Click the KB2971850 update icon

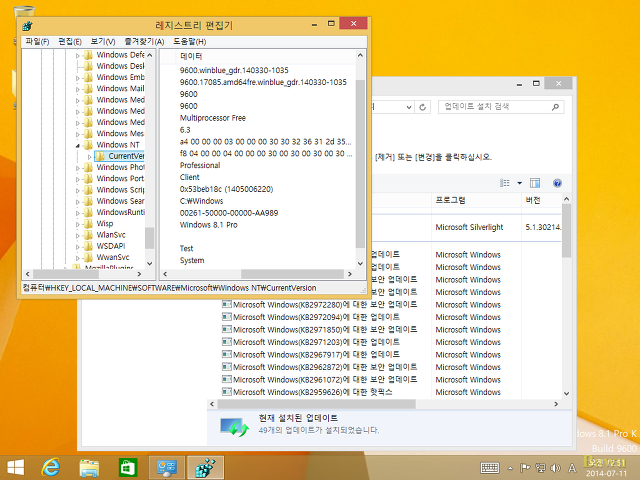click(227, 329)
